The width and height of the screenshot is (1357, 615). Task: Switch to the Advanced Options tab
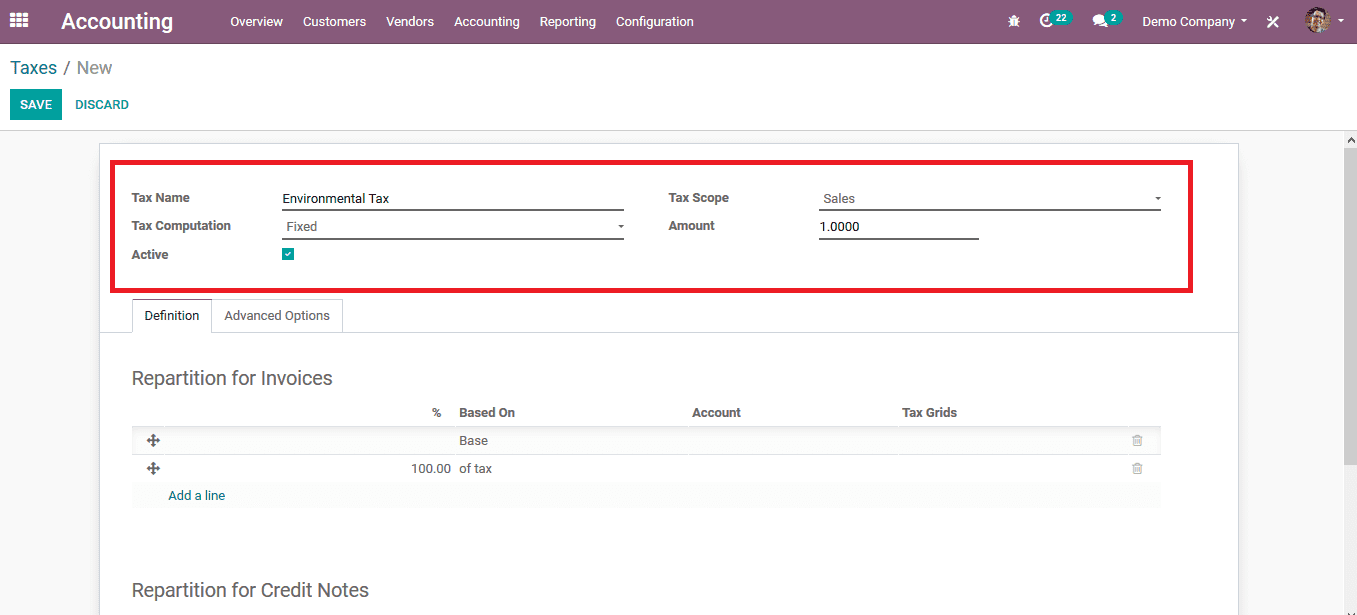(277, 315)
